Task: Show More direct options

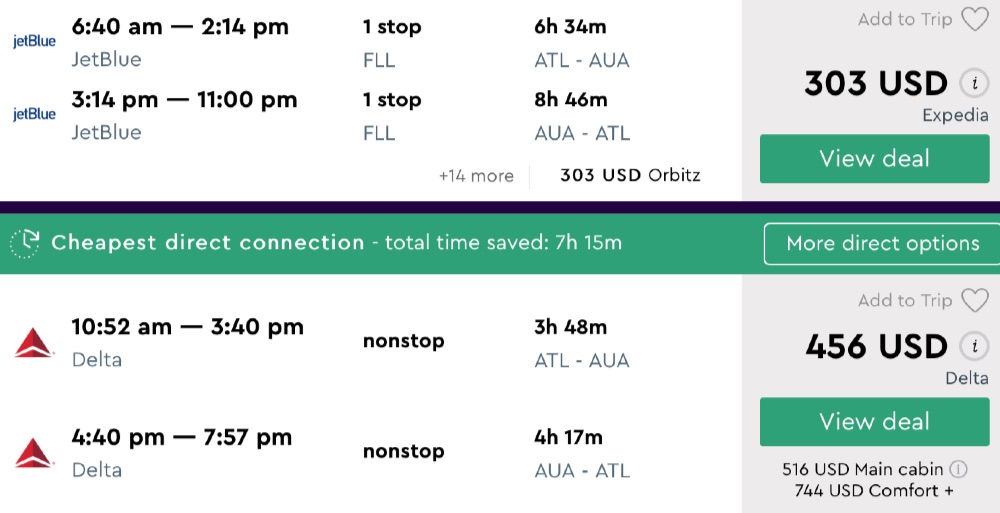Action: (x=882, y=244)
